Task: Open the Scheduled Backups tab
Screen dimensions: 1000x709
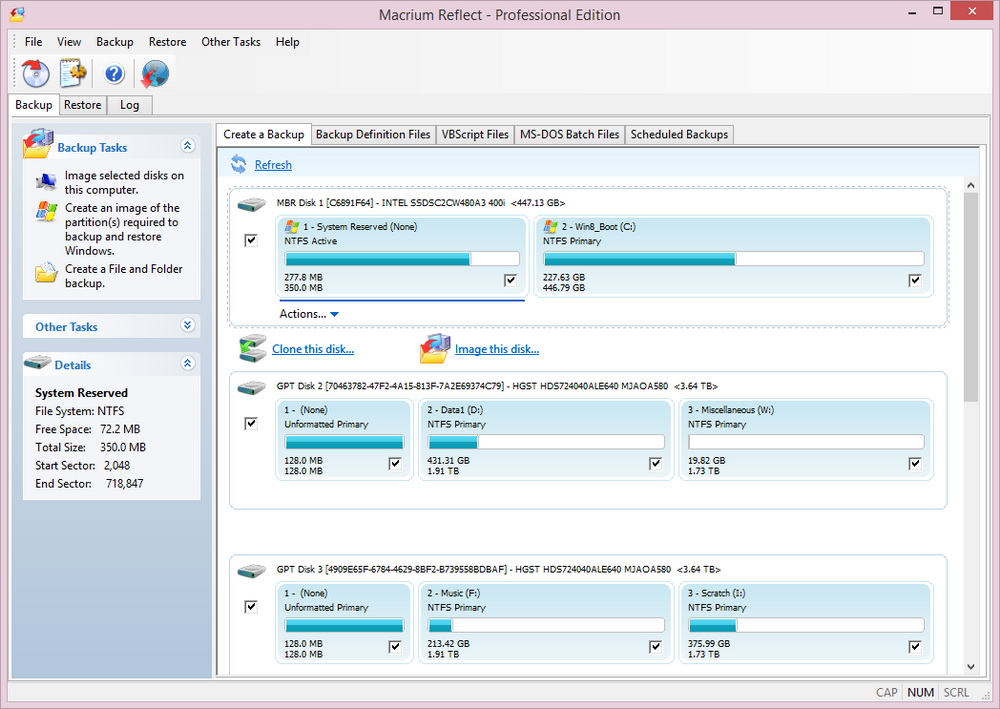Action: pyautogui.click(x=679, y=135)
